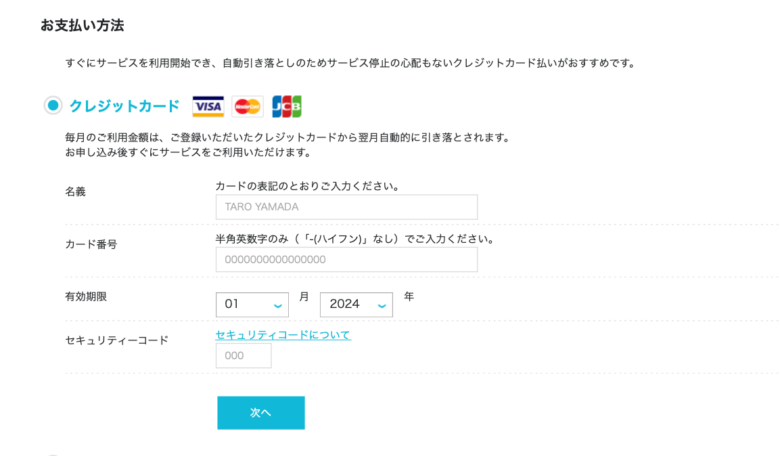This screenshot has width=780, height=456.
Task: Select the クレジットカード radio button
Action: pyautogui.click(x=53, y=105)
